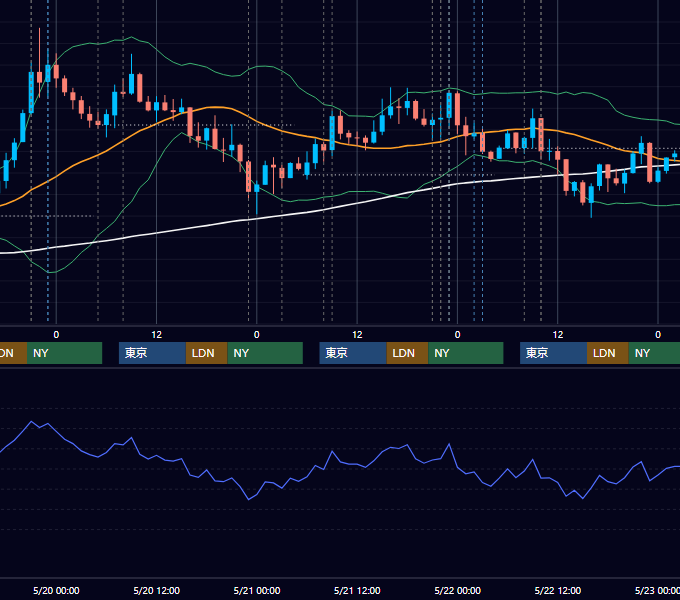The image size is (680, 600).
Task: Click hour label 0 above 5/21 00:00
Action: pyautogui.click(x=257, y=335)
